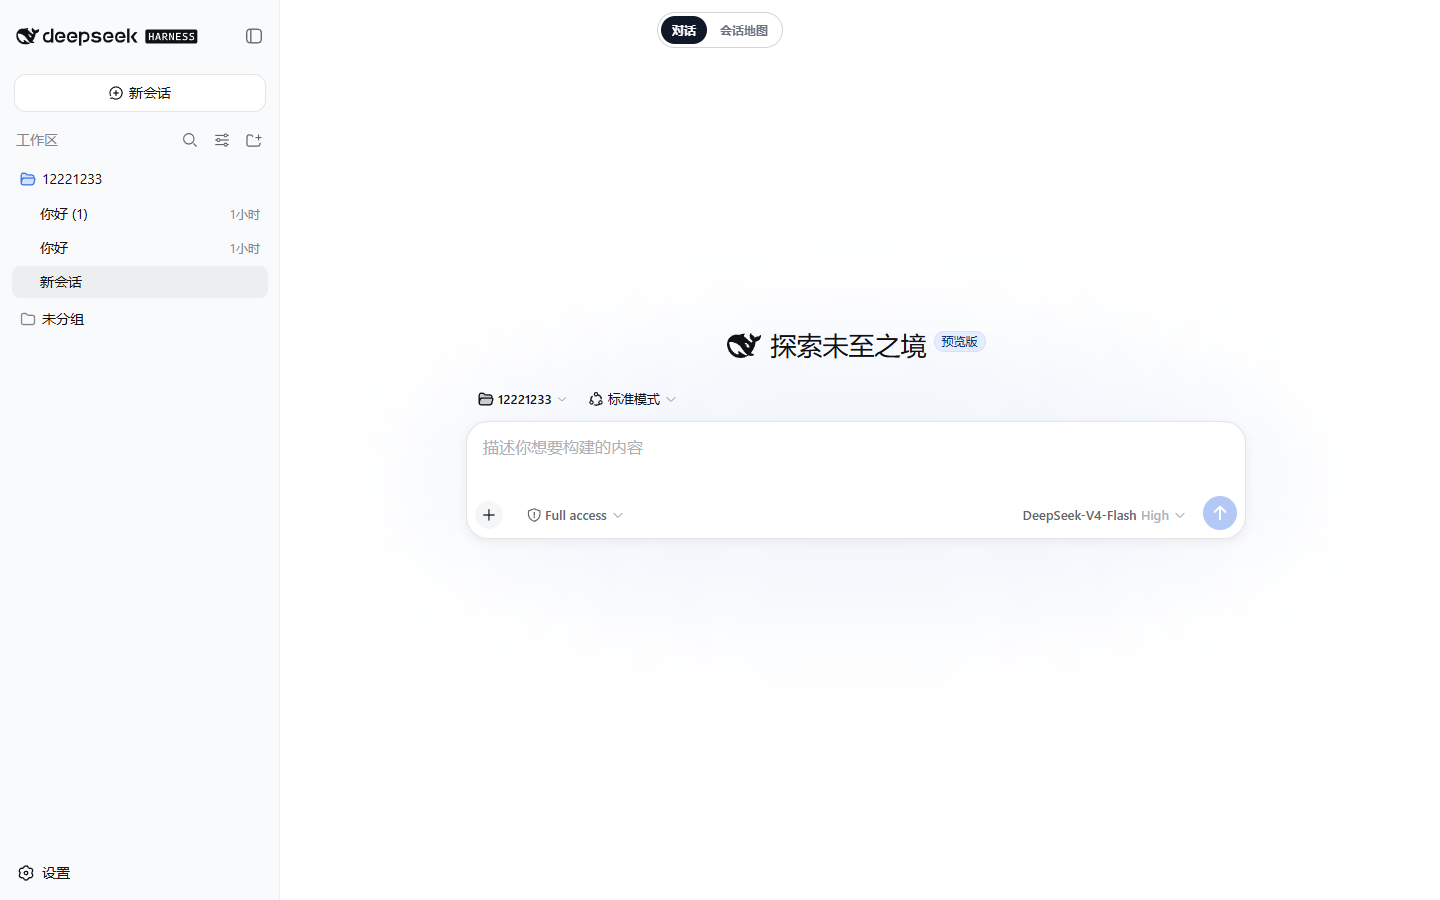
Task: Open workspace search with the magnifier icon
Action: click(190, 140)
